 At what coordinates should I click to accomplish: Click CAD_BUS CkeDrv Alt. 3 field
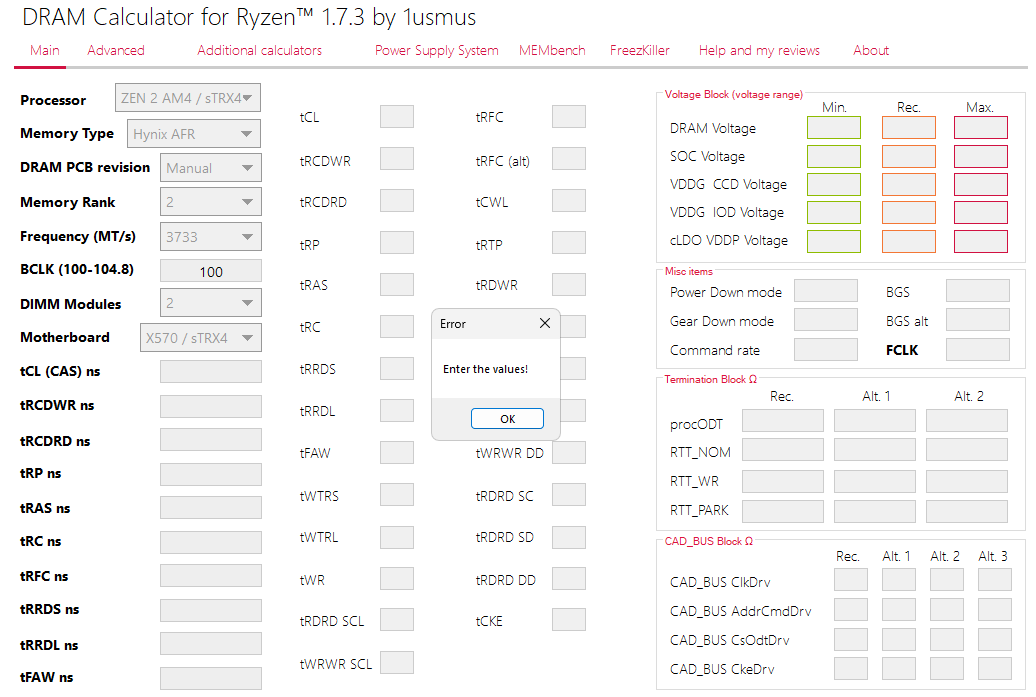point(995,669)
